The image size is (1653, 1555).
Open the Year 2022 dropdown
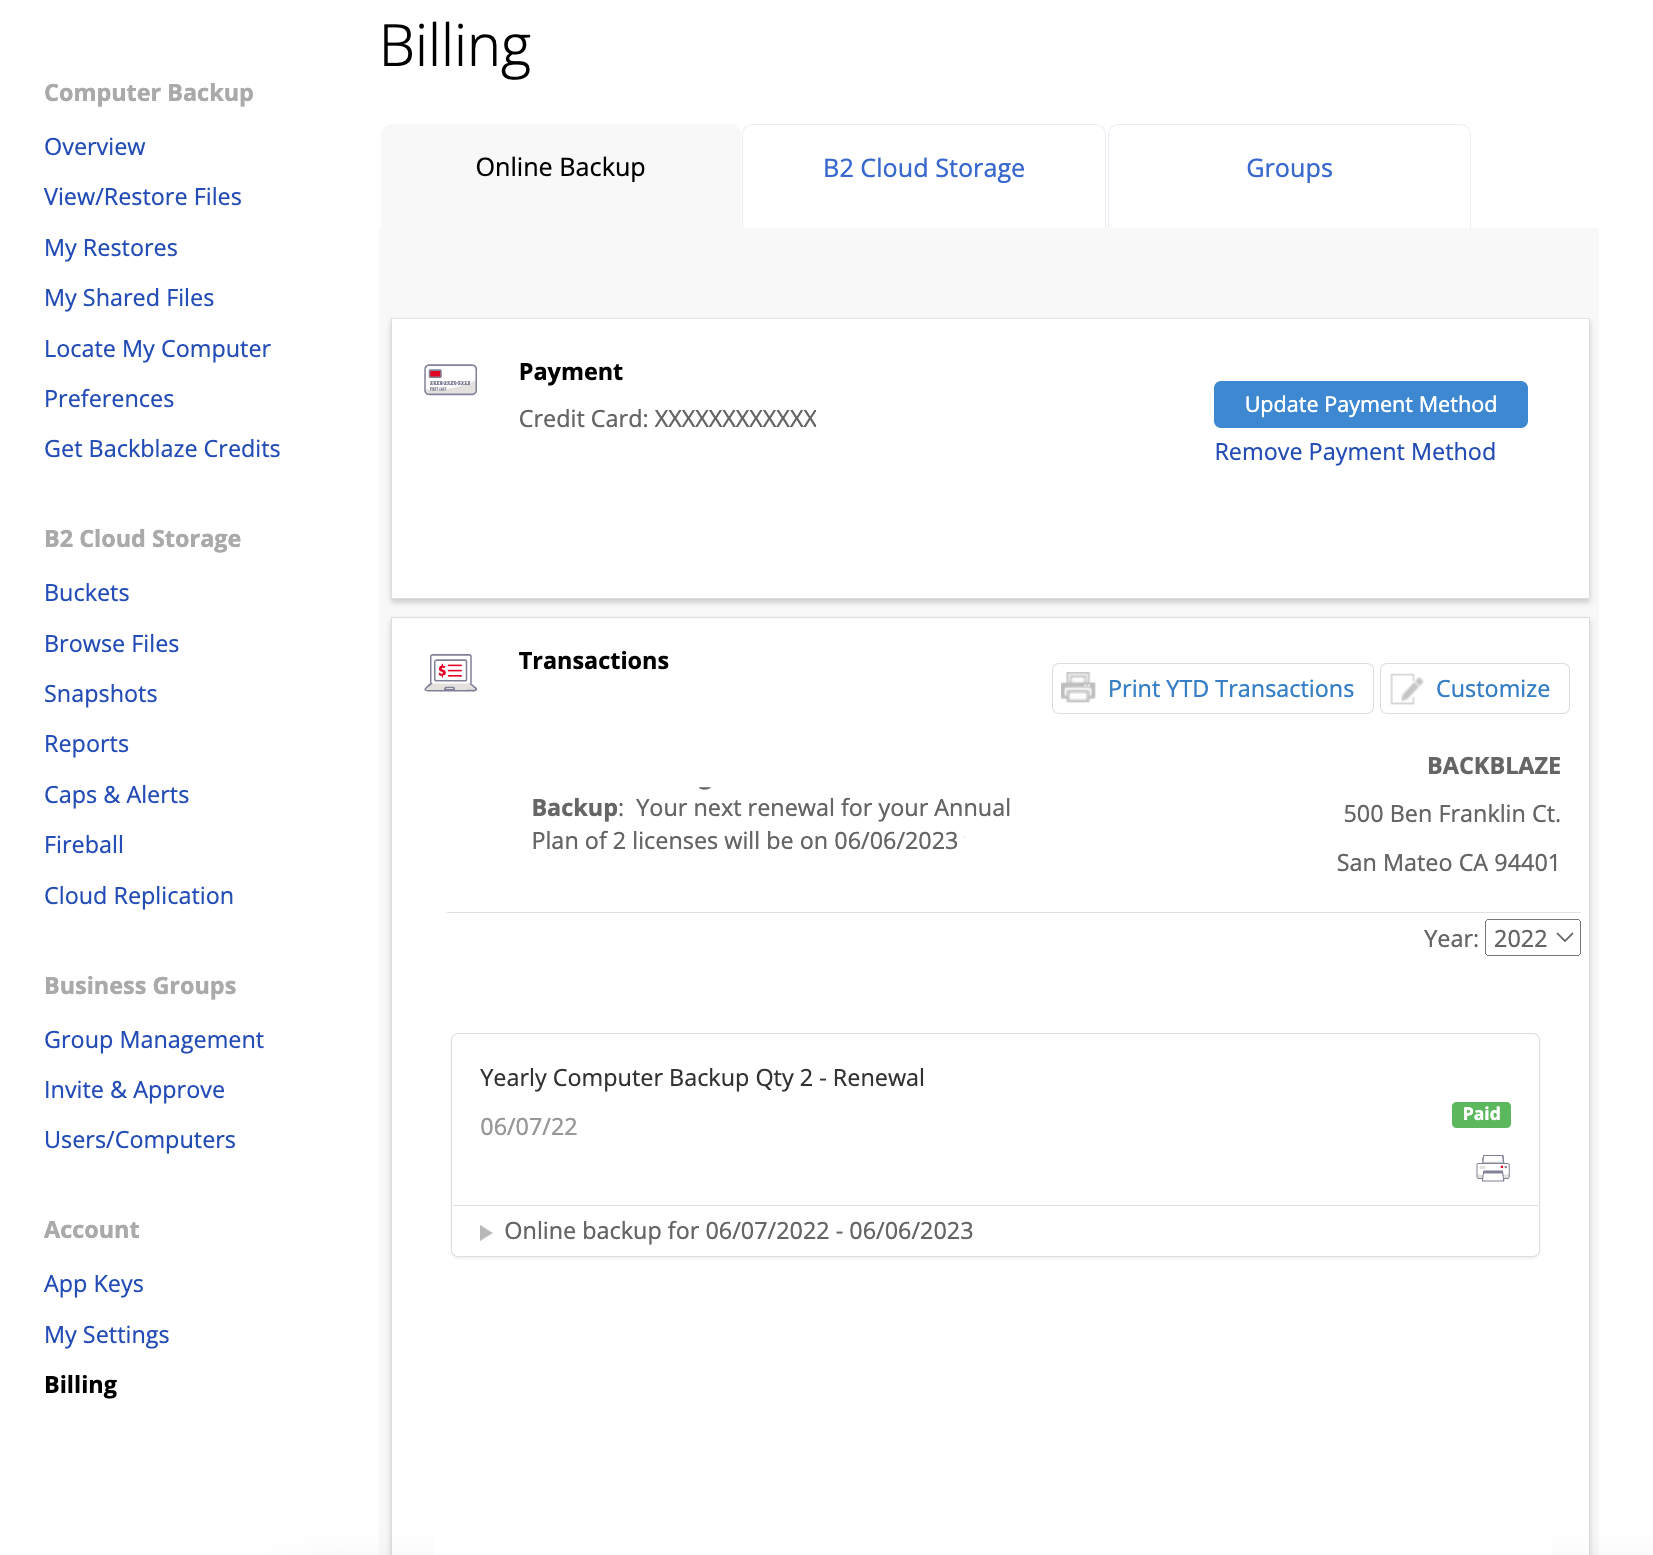point(1532,938)
